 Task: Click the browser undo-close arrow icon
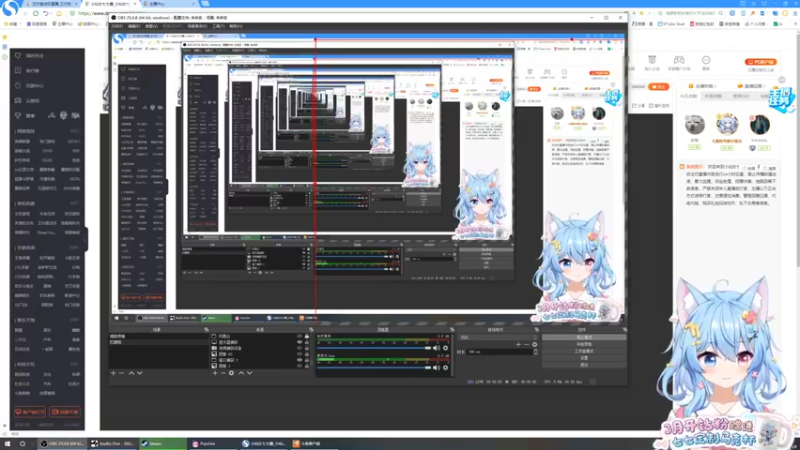pos(46,13)
